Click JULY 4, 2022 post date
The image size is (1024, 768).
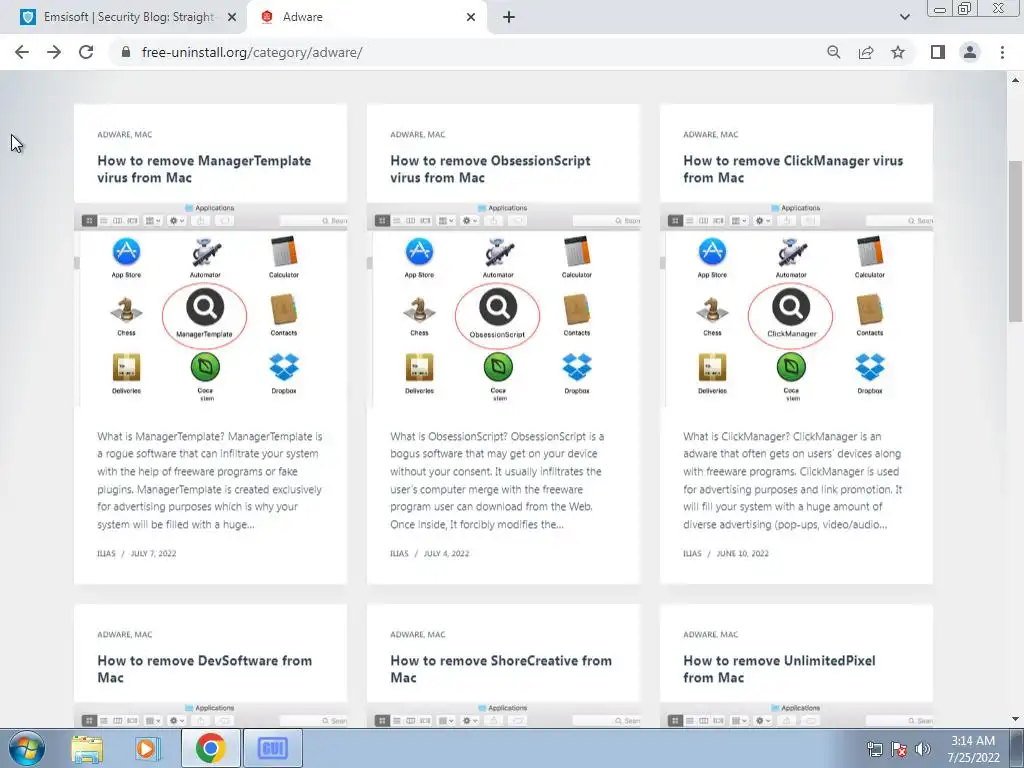447,553
